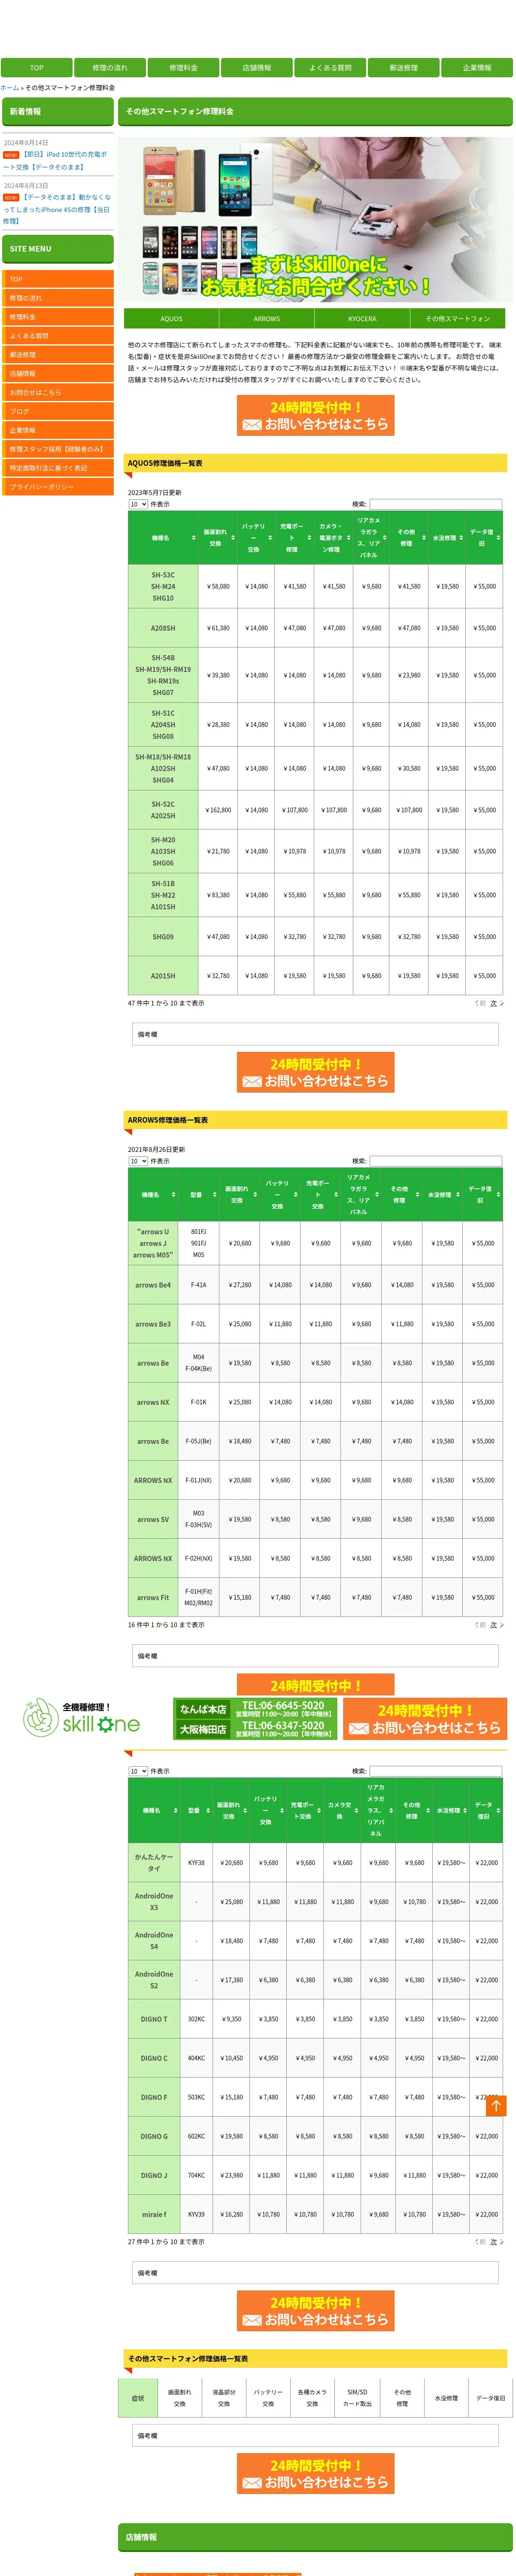Sort AQUOS table by 機種名 column arrows

point(193,538)
